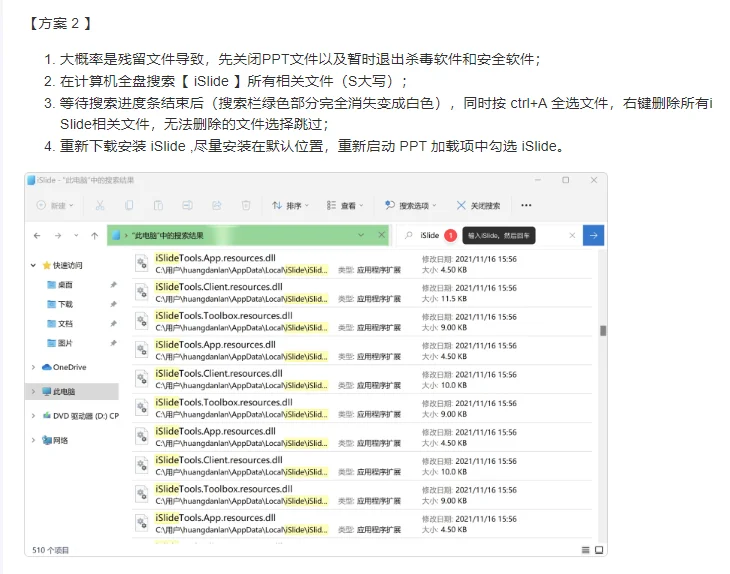
Task: Click the Paste clipboard icon in toolbar
Action: point(158,205)
